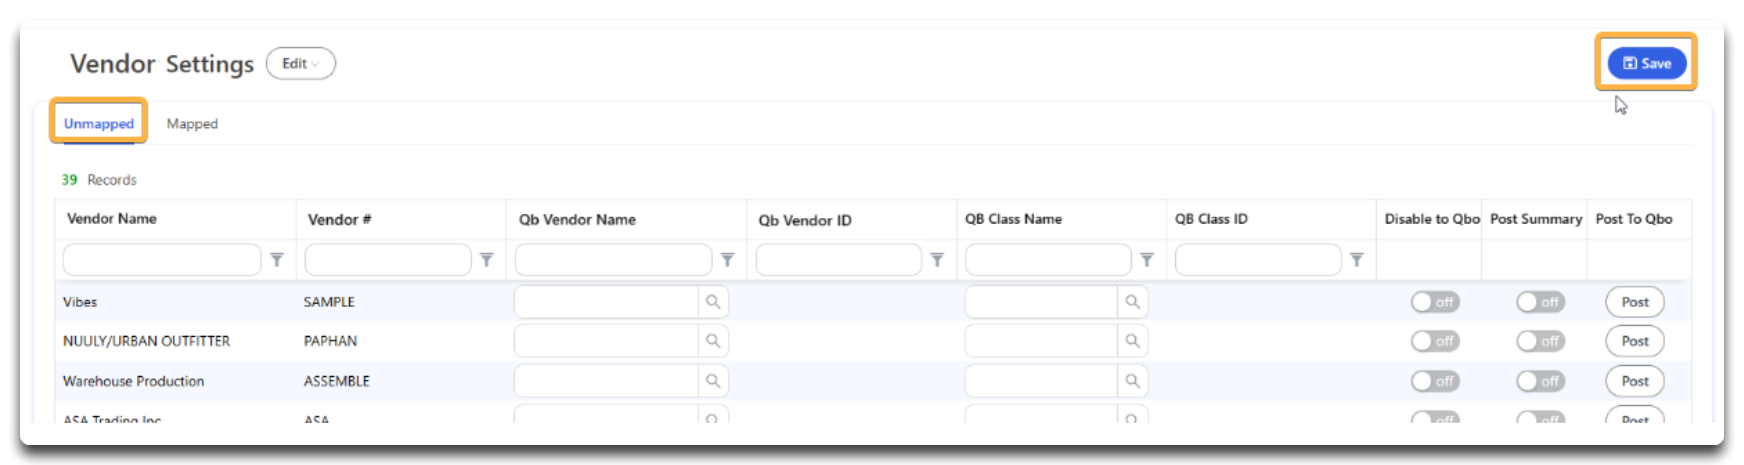Open the Vendor # column filter icon

point(487,260)
